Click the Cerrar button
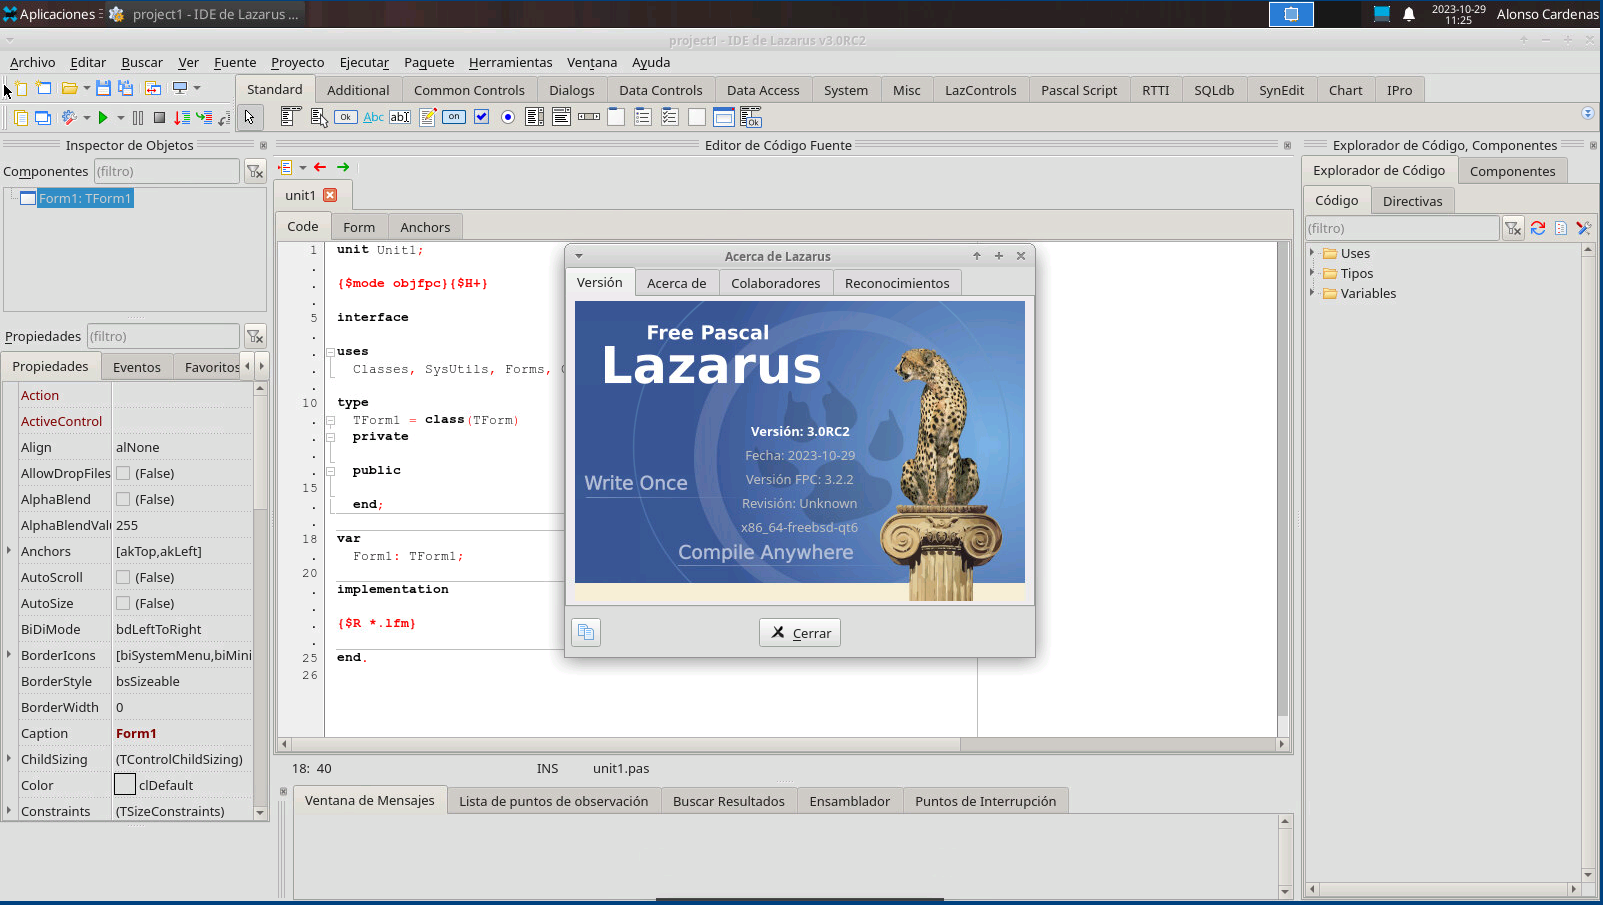 (x=800, y=633)
